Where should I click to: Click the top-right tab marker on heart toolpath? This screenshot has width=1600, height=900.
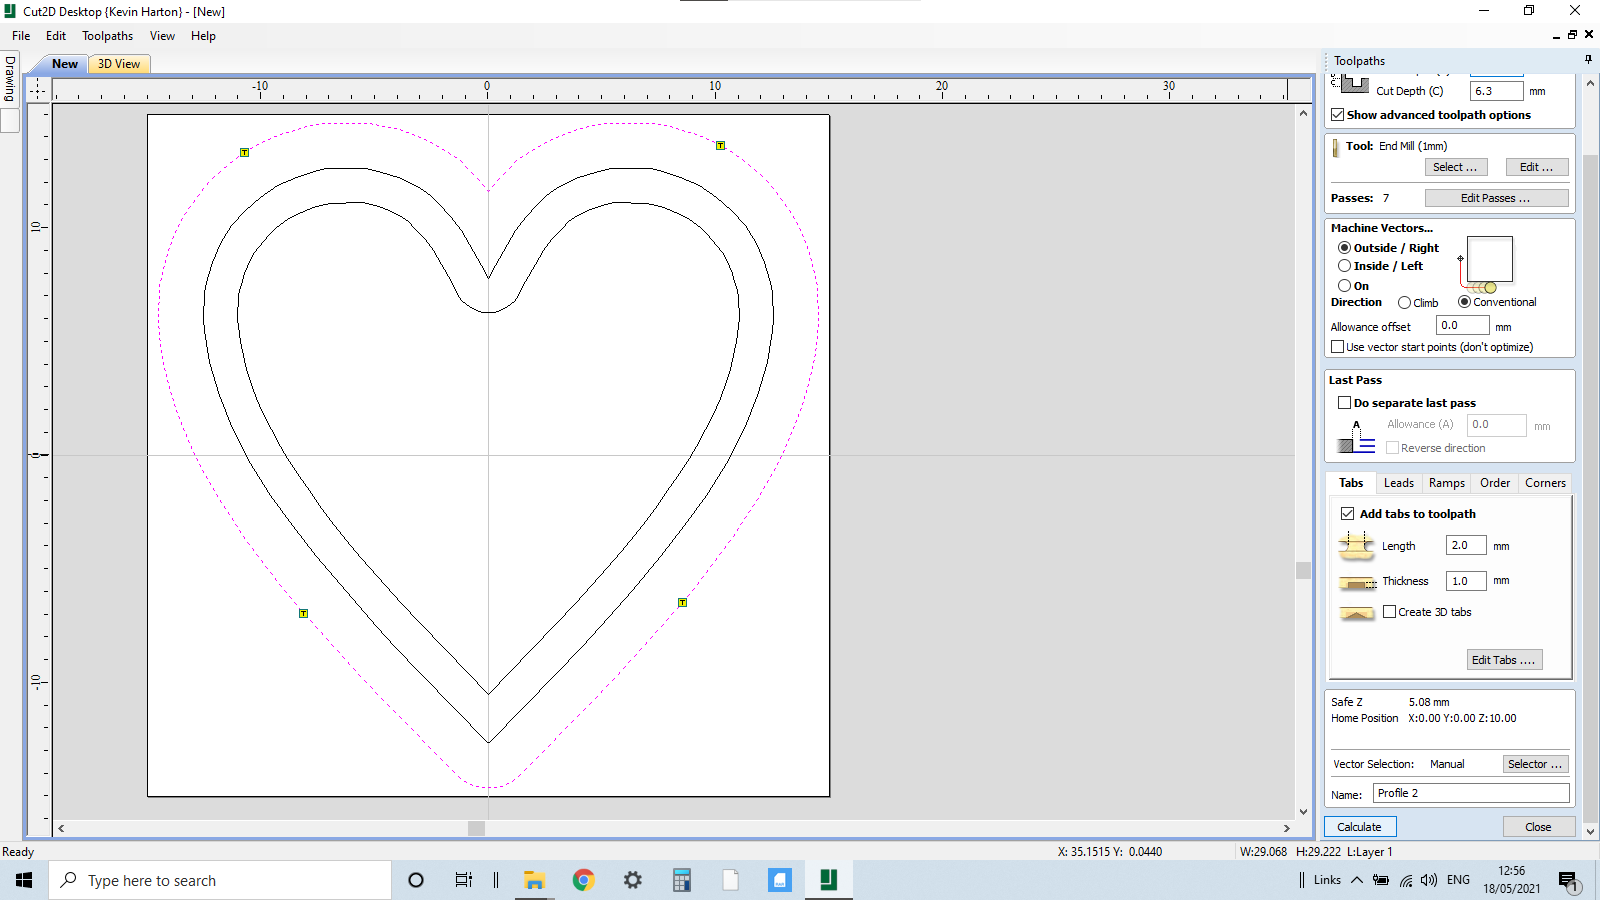(720, 146)
